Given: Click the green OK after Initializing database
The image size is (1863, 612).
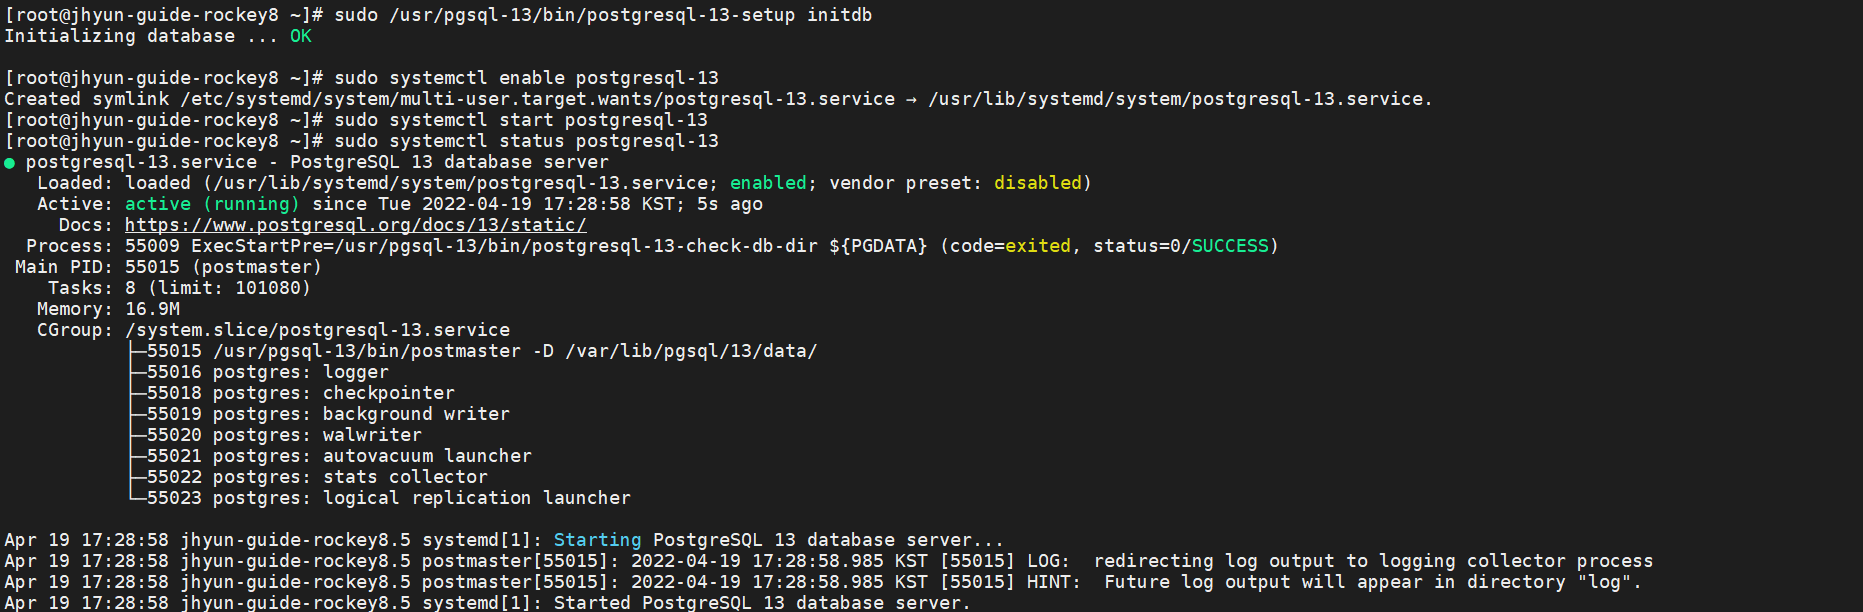Looking at the screenshot, I should 301,36.
